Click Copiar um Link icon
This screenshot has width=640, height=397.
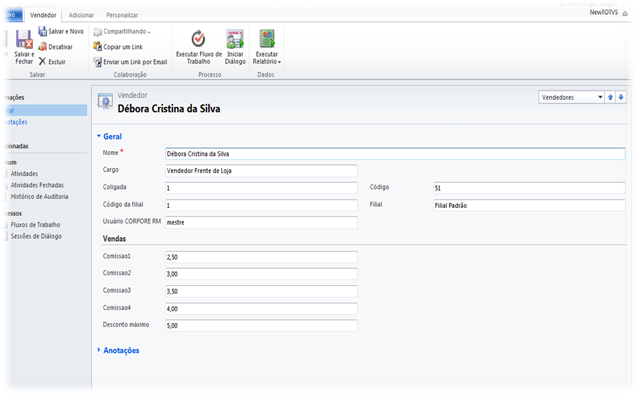click(x=98, y=47)
